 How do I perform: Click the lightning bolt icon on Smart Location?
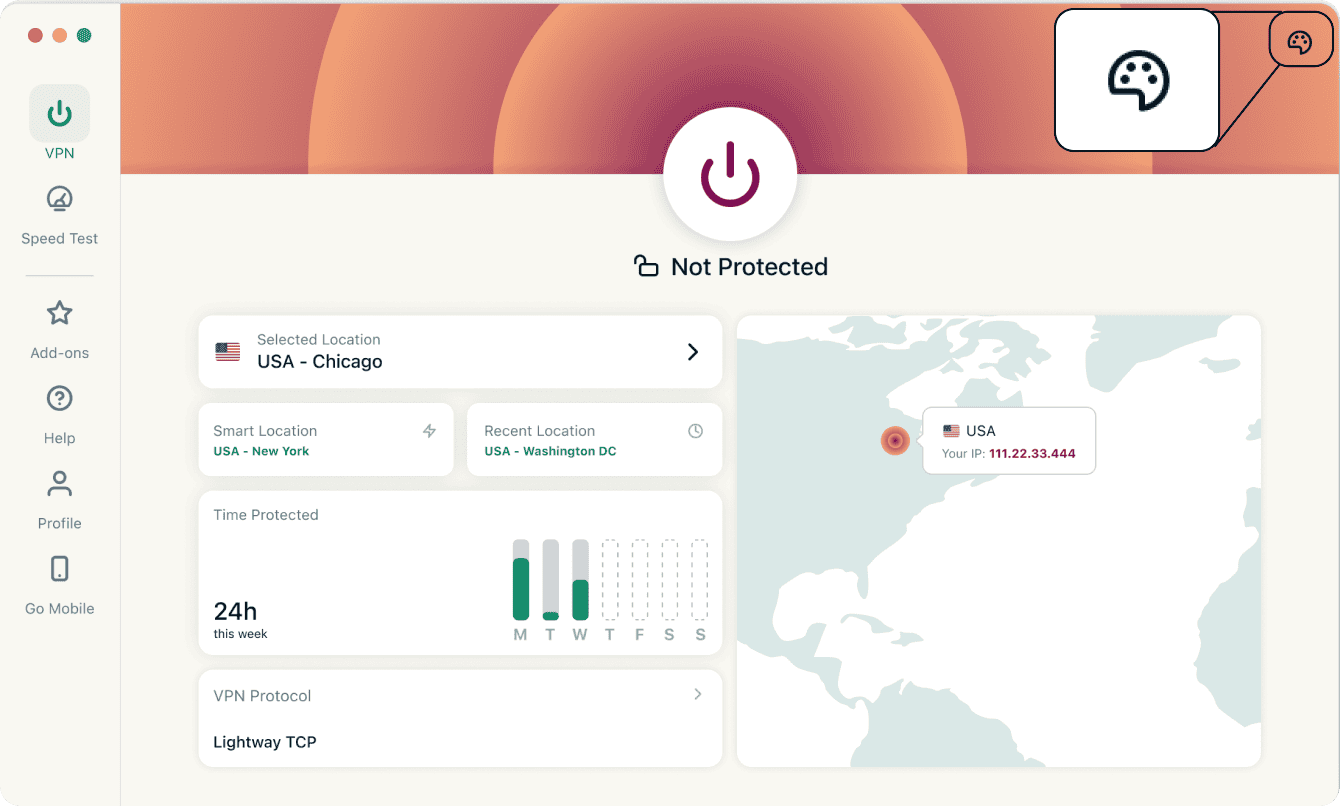(429, 431)
